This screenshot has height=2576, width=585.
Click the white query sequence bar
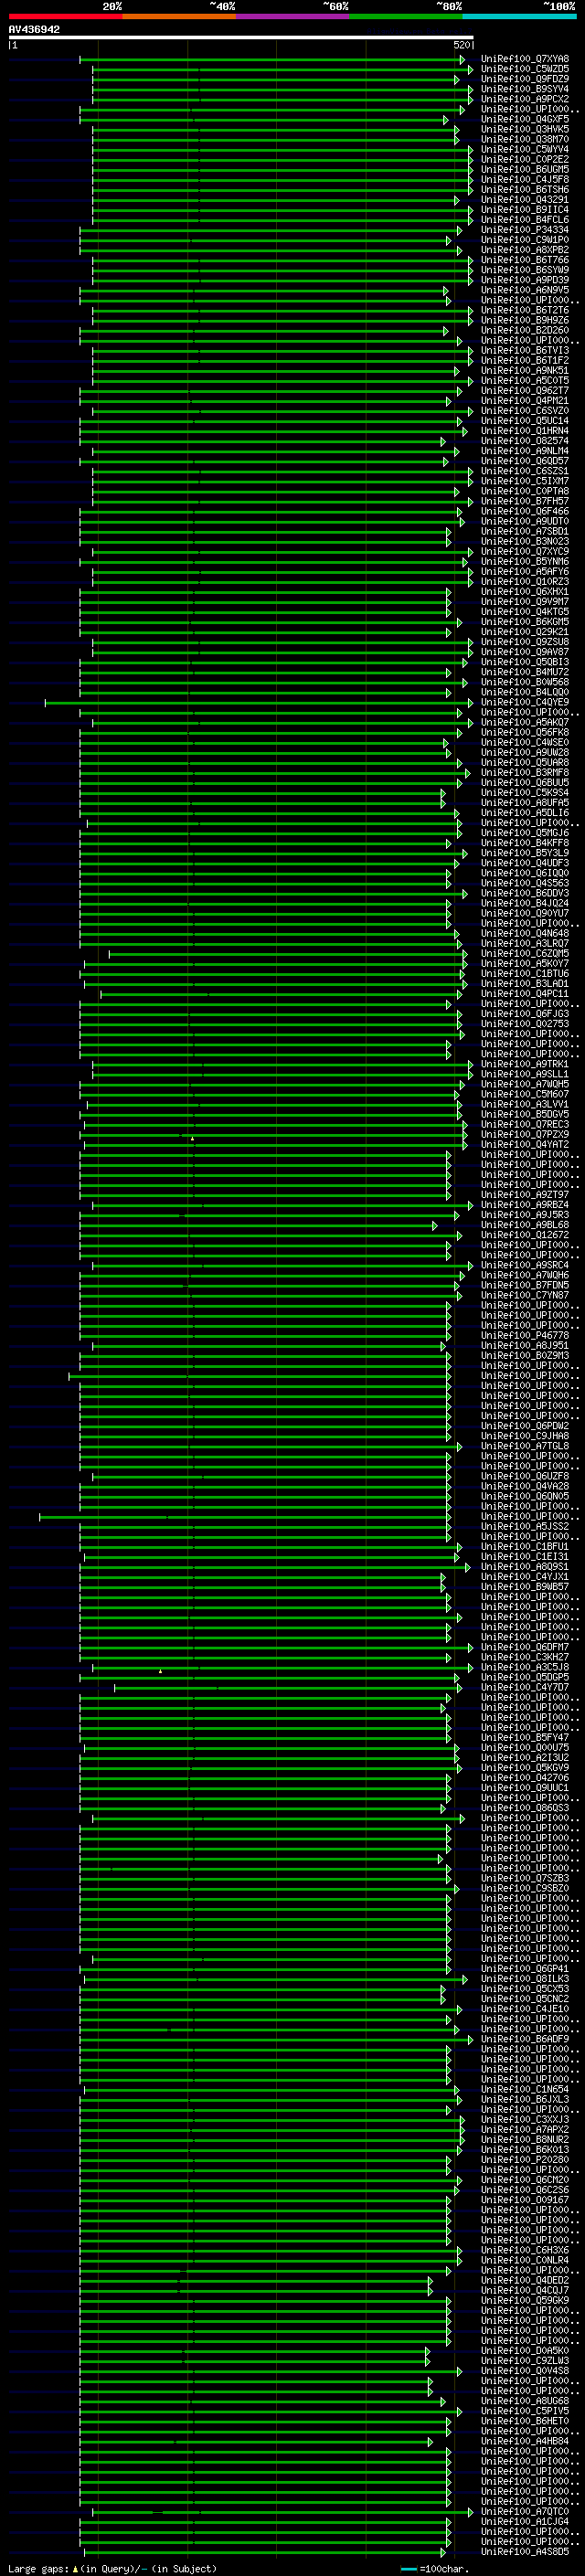(241, 37)
